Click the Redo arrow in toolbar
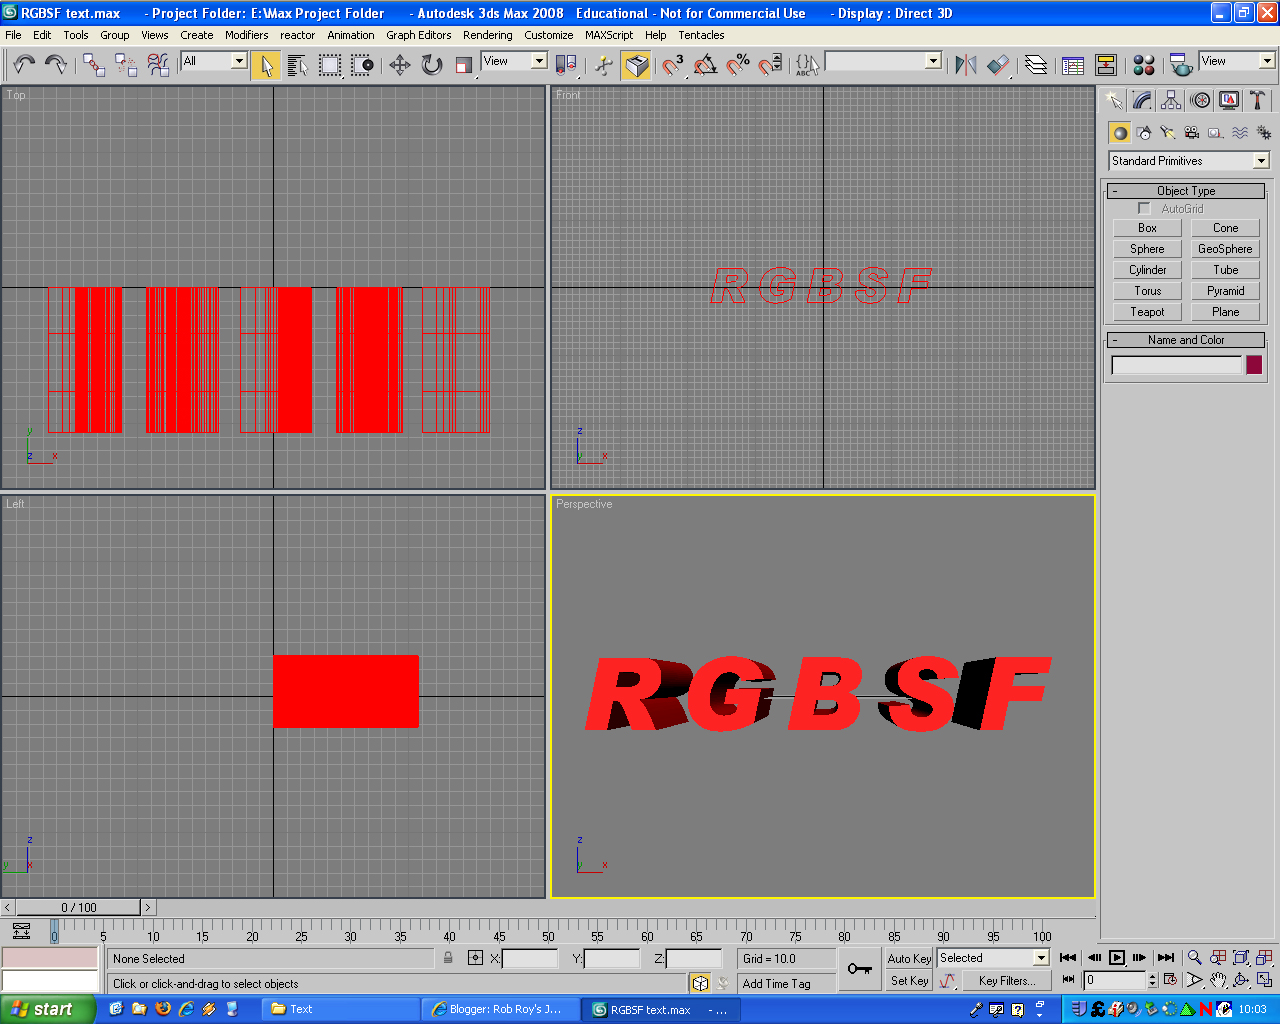The width and height of the screenshot is (1280, 1024). (57, 65)
